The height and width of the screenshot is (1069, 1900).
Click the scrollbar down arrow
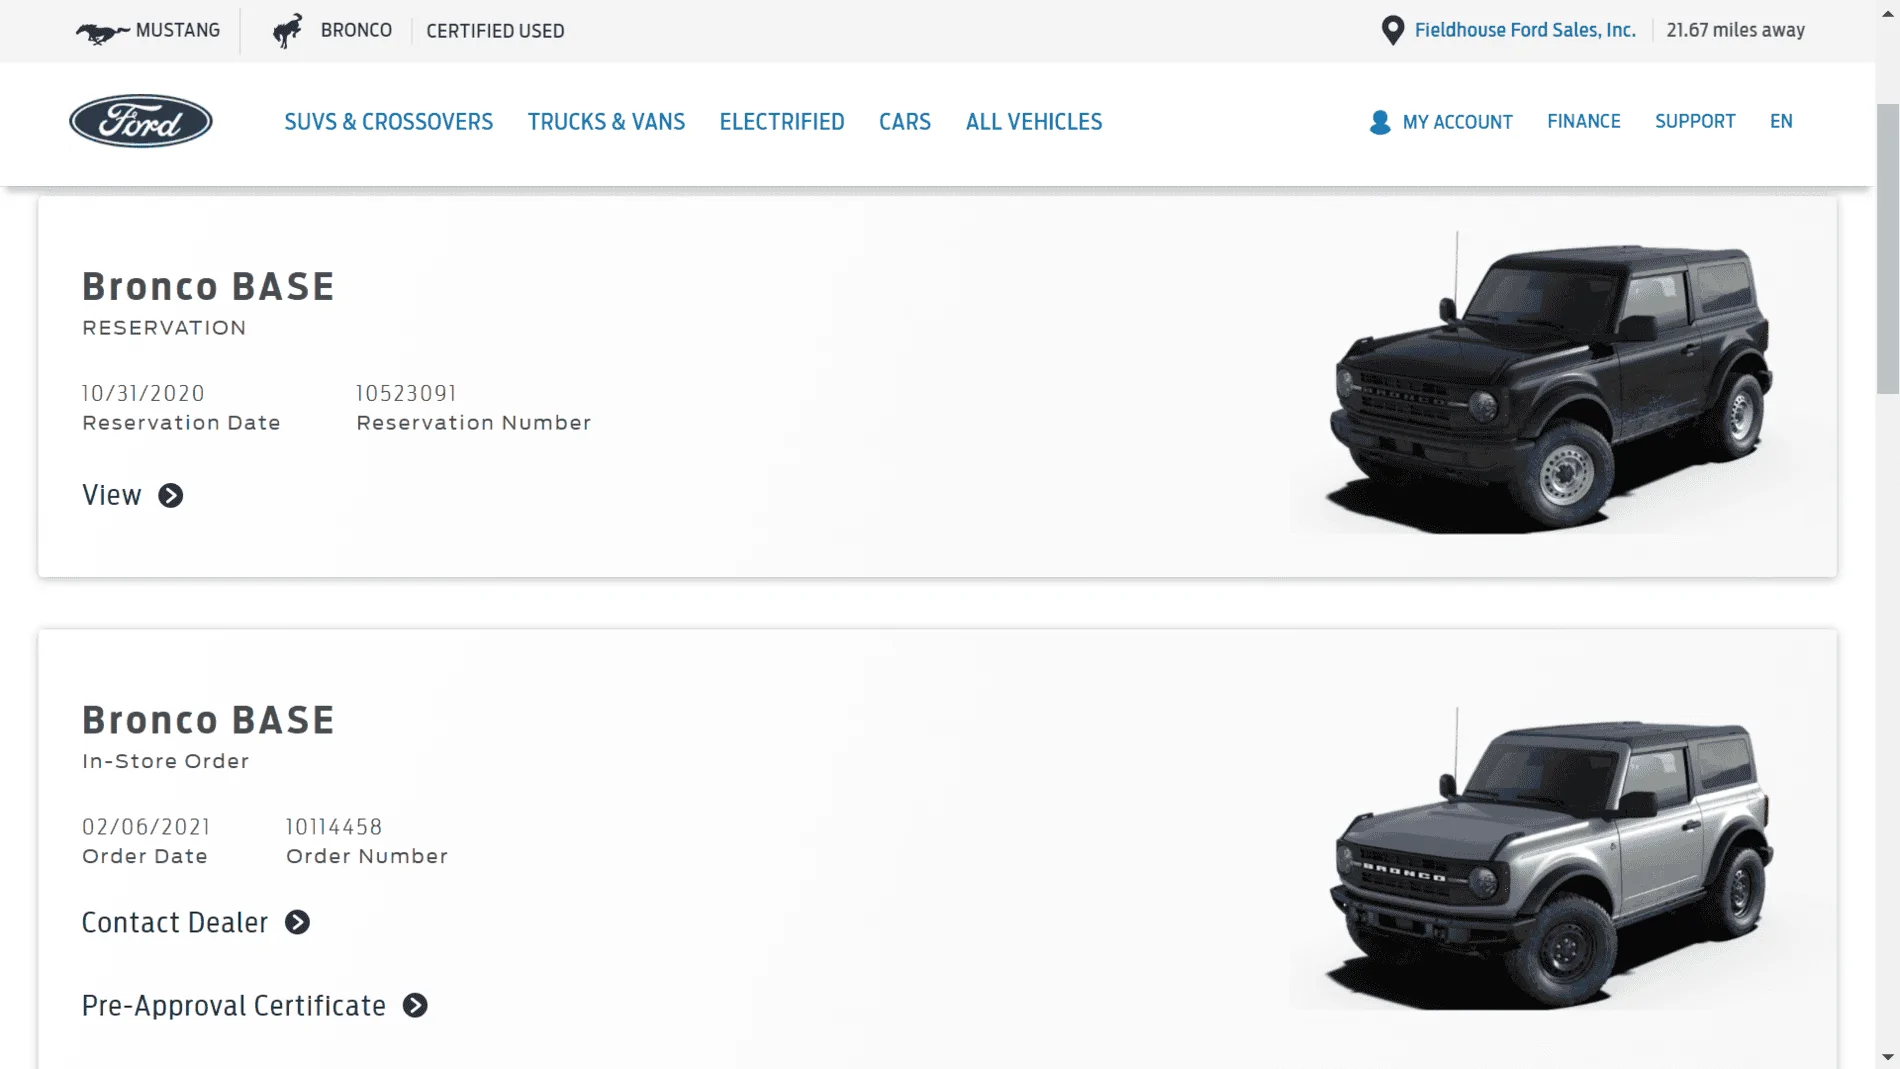point(1887,1057)
